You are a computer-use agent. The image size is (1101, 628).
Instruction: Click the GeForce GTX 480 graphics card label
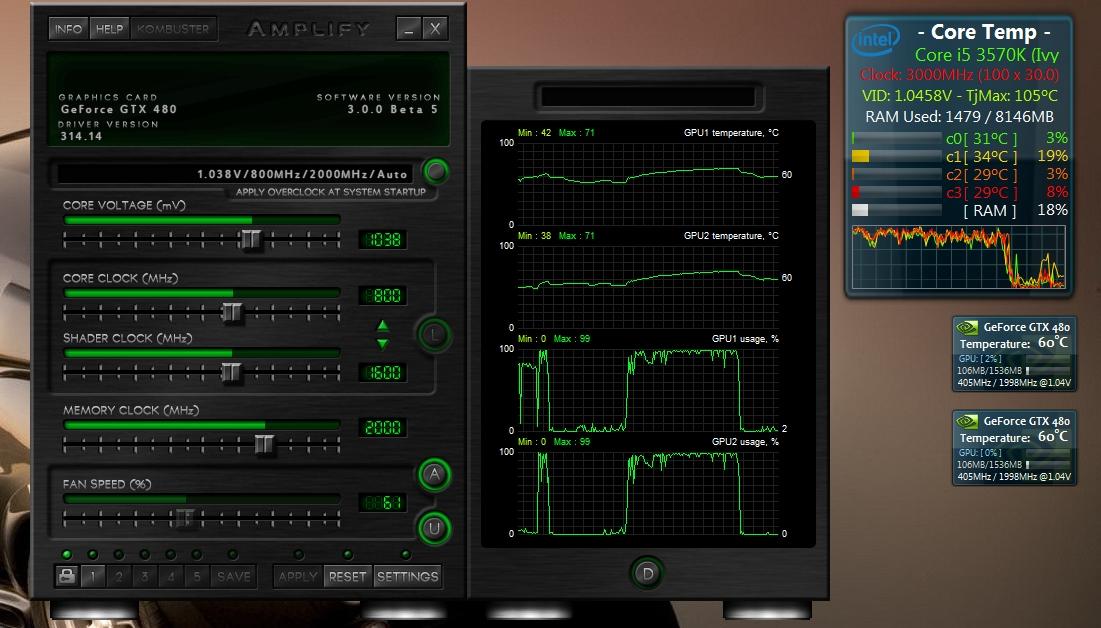click(119, 109)
